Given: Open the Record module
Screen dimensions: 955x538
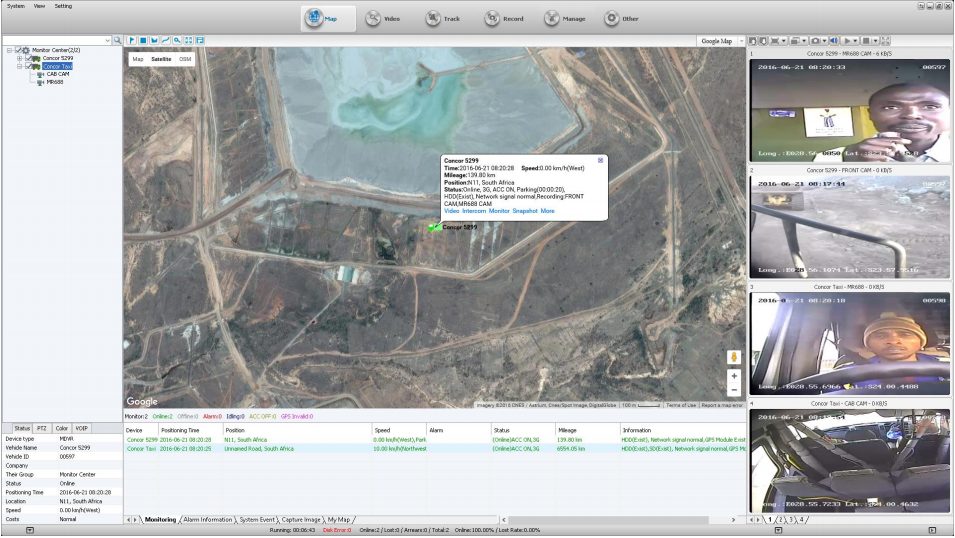Looking at the screenshot, I should (504, 19).
